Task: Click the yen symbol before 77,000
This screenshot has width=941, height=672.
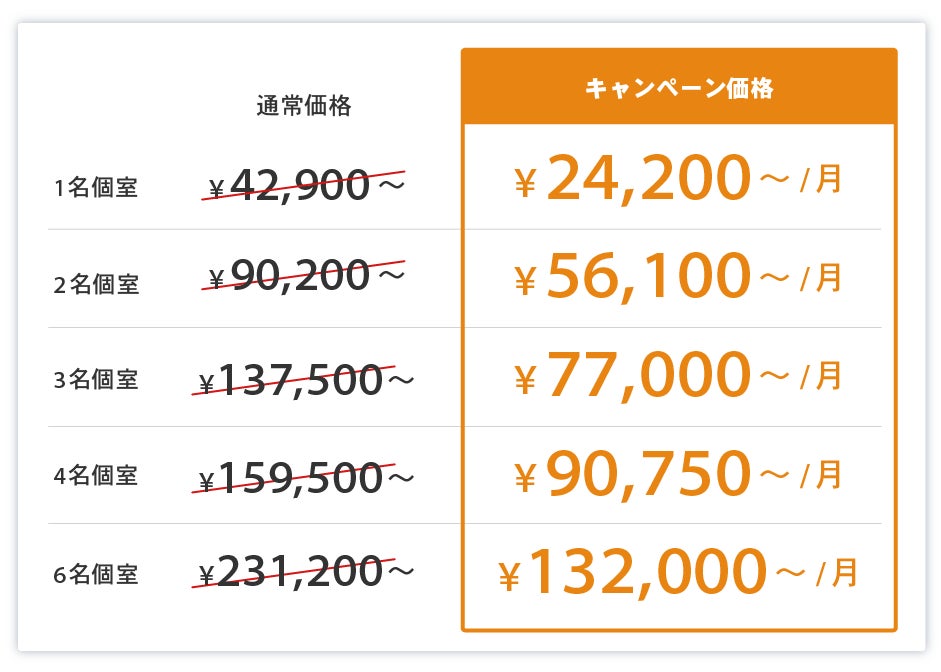Action: pyautogui.click(x=525, y=379)
